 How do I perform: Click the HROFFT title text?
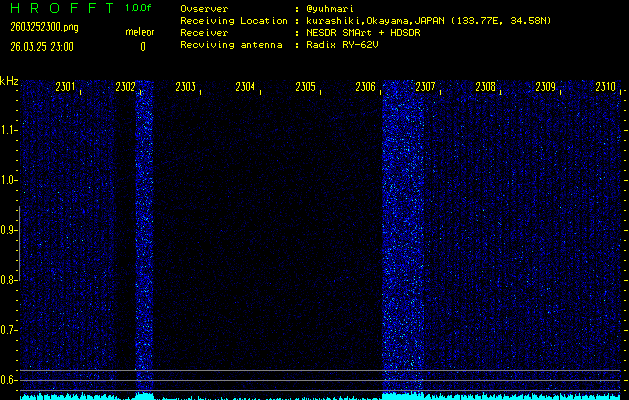click(x=59, y=8)
